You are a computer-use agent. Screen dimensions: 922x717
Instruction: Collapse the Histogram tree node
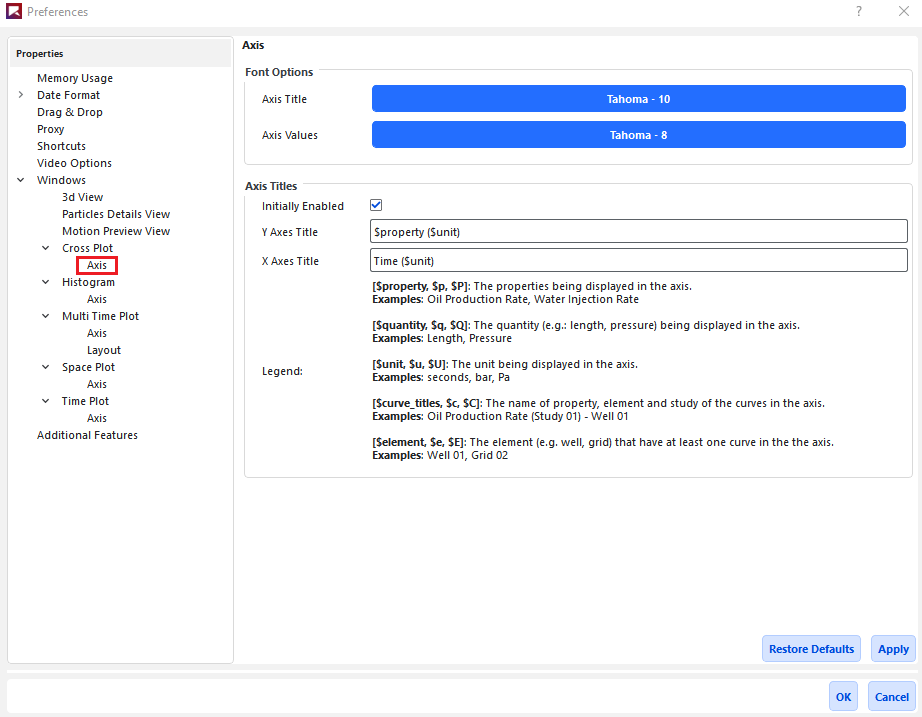pyautogui.click(x=46, y=282)
